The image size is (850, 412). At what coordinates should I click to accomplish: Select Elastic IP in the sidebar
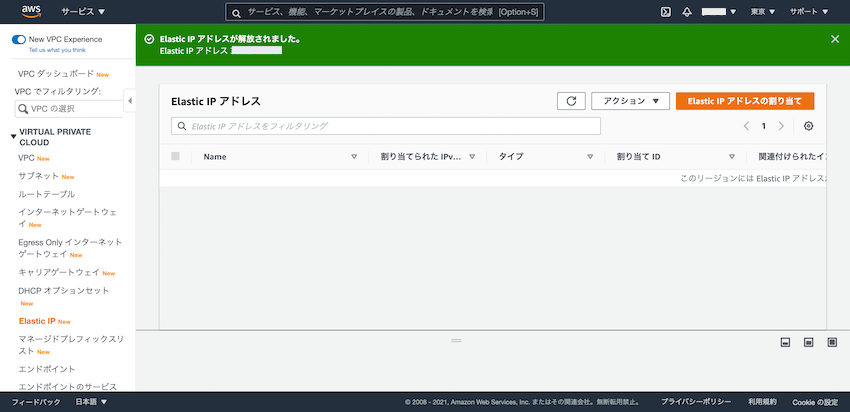(37, 321)
